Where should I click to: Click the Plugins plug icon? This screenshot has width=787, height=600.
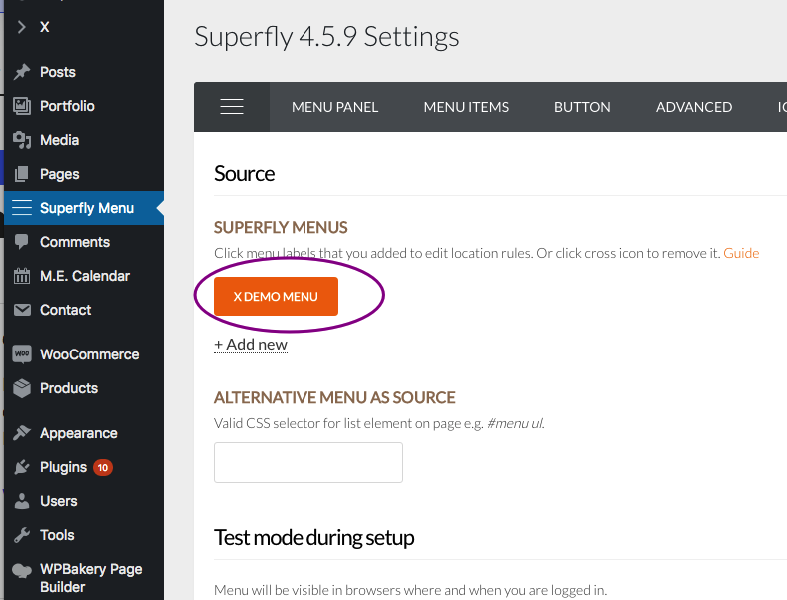click(22, 467)
